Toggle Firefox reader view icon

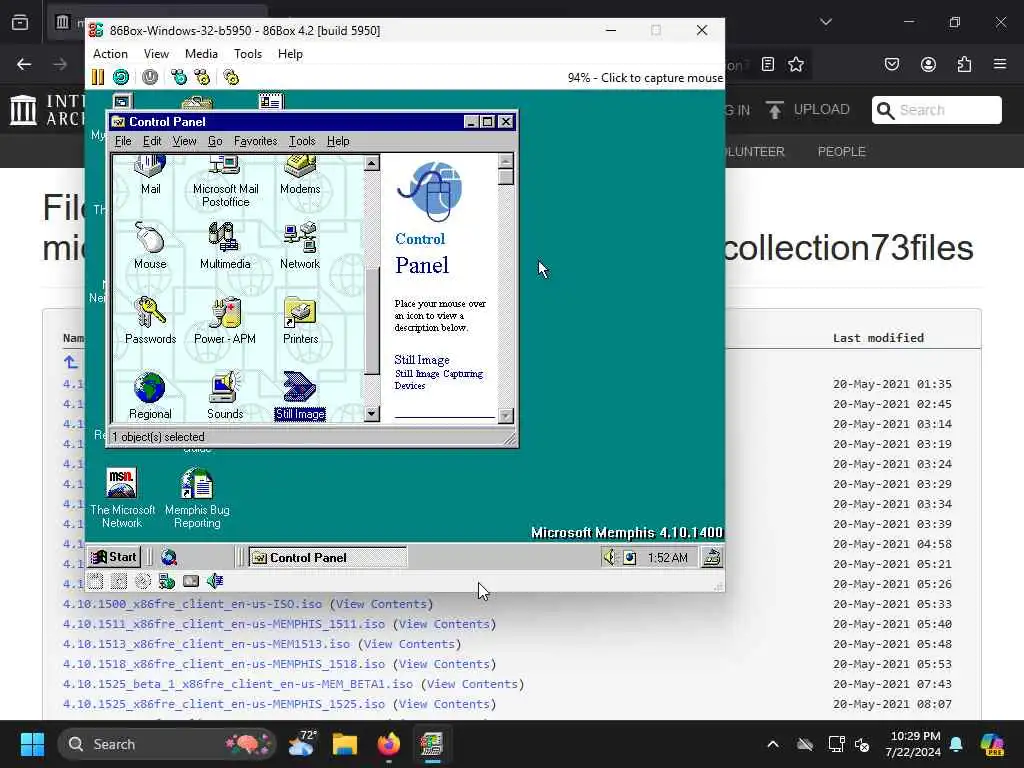click(768, 64)
